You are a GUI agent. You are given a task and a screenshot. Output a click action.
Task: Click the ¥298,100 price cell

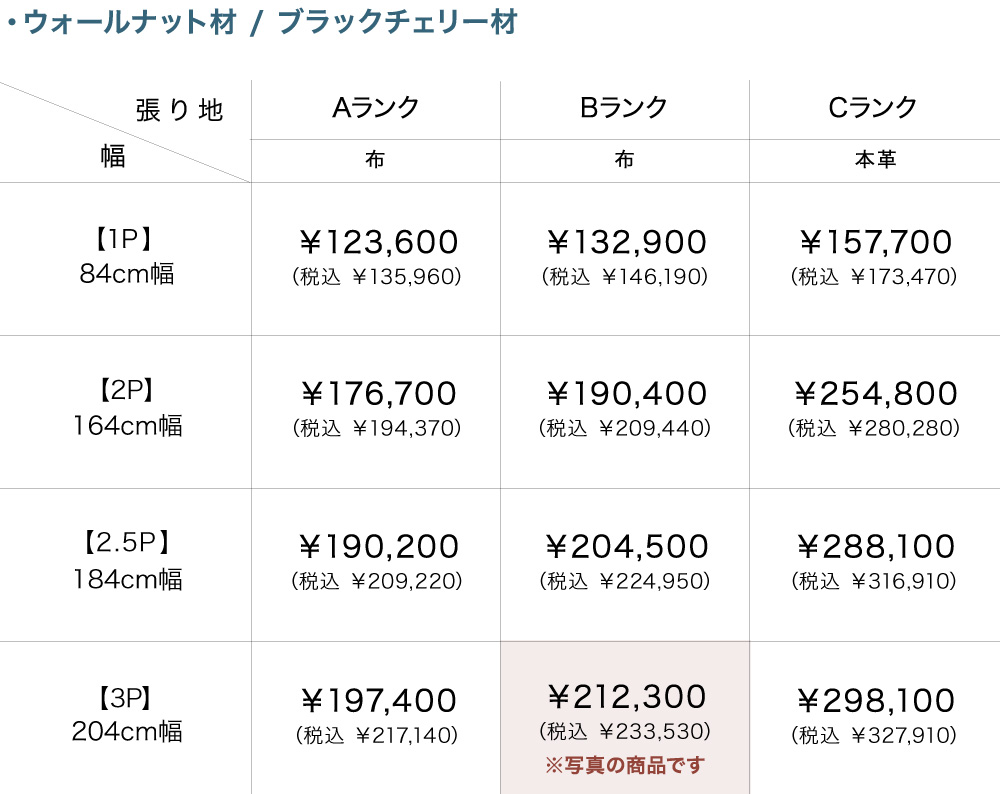point(875,715)
